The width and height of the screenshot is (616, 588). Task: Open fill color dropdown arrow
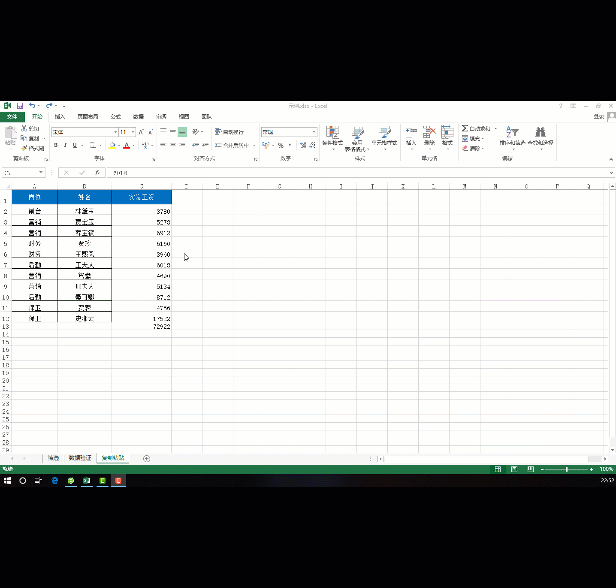pos(119,146)
